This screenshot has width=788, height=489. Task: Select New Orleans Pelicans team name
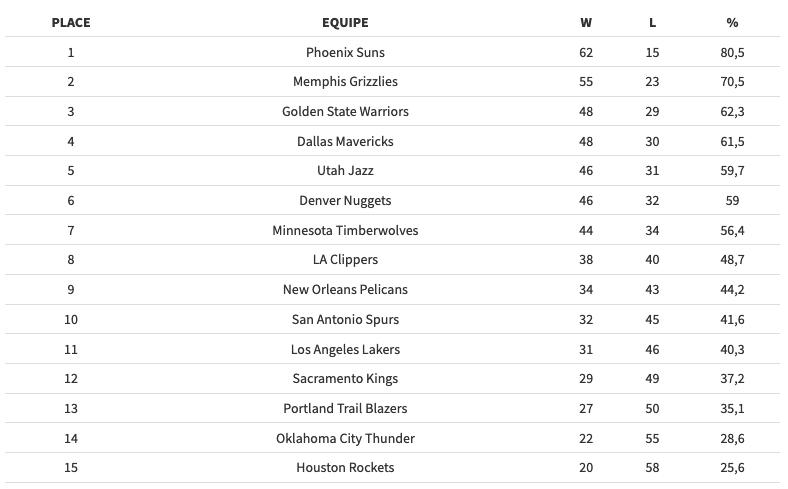(345, 290)
